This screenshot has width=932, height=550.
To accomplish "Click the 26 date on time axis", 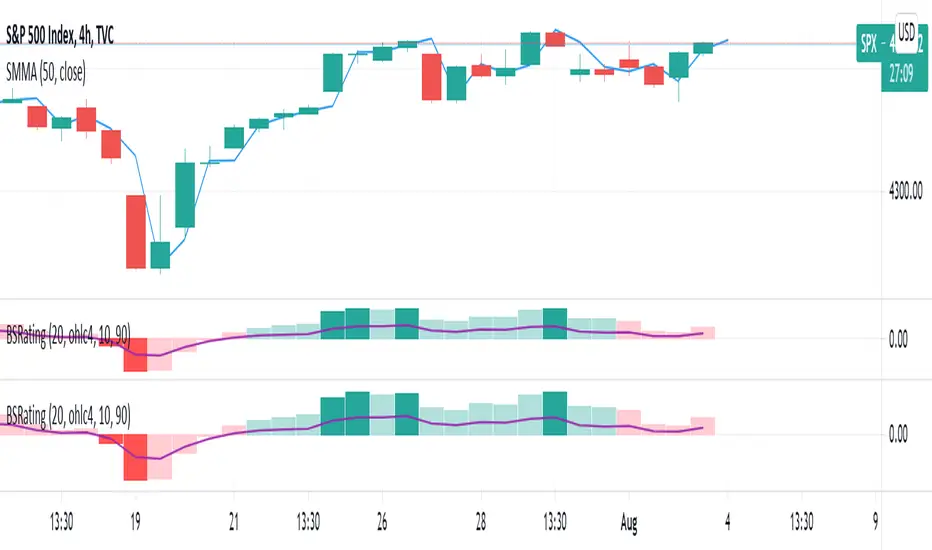I will click(382, 520).
